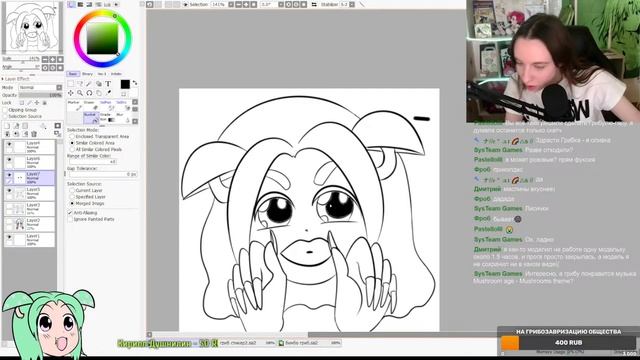Click the Undo button in top toolbar
The width and height of the screenshot is (640, 360).
[150, 4]
